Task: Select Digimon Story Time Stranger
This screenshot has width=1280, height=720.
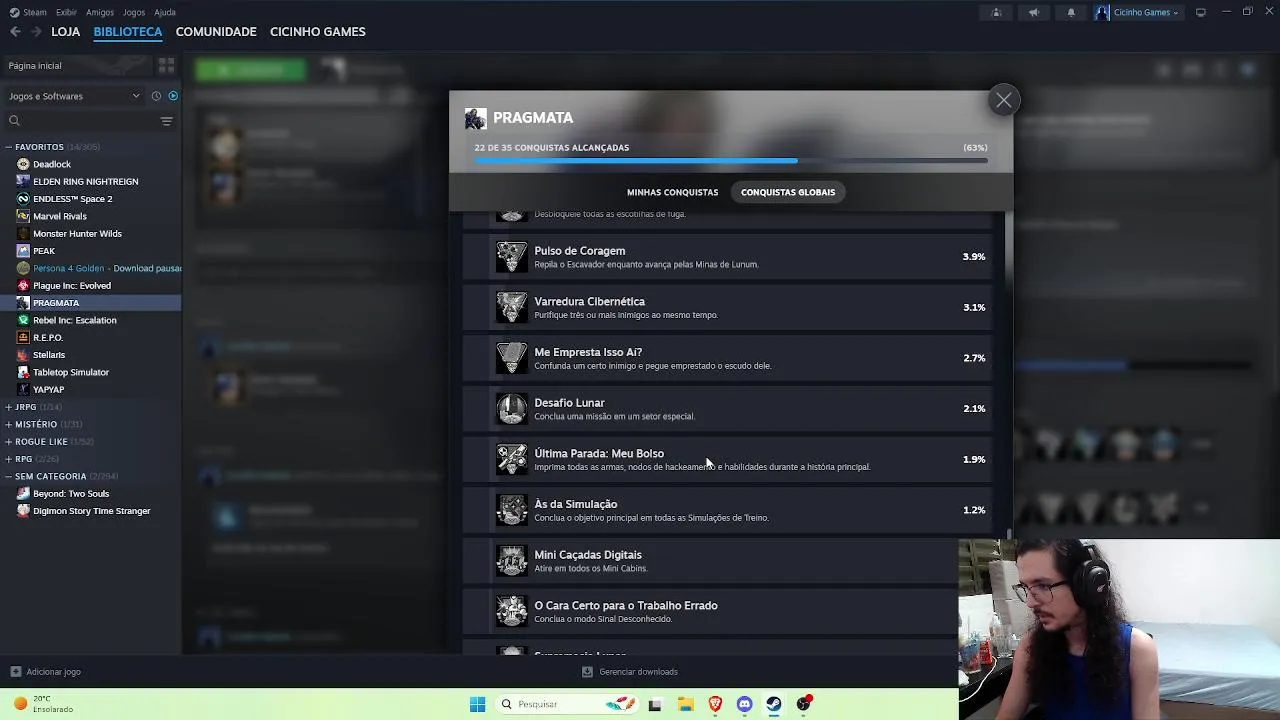Action: [91, 511]
